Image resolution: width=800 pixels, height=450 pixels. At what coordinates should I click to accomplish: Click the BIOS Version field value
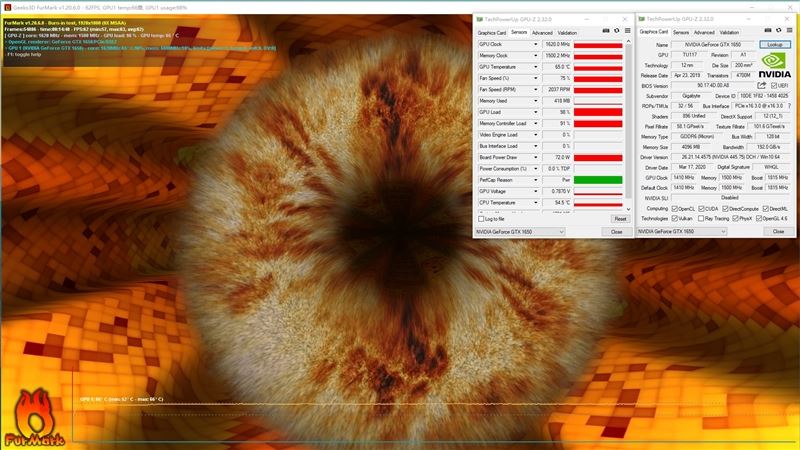[713, 86]
